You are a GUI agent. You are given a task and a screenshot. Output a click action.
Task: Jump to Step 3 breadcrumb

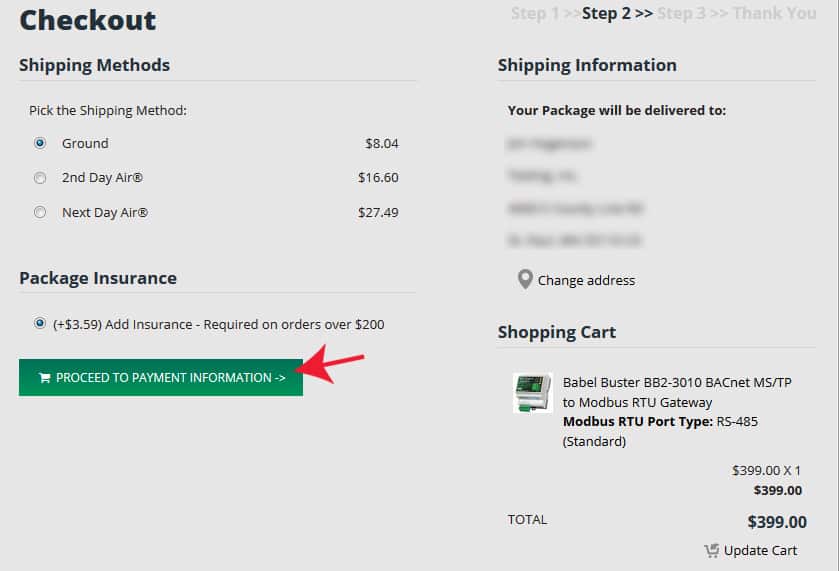tap(681, 13)
